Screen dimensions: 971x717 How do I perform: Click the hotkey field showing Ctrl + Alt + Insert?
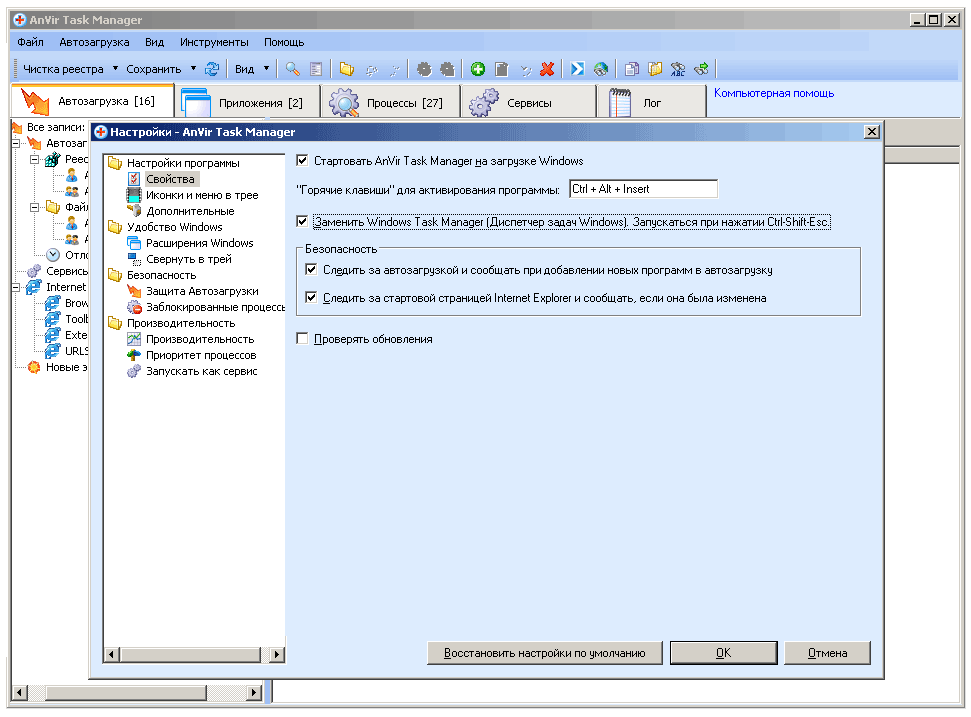[642, 189]
